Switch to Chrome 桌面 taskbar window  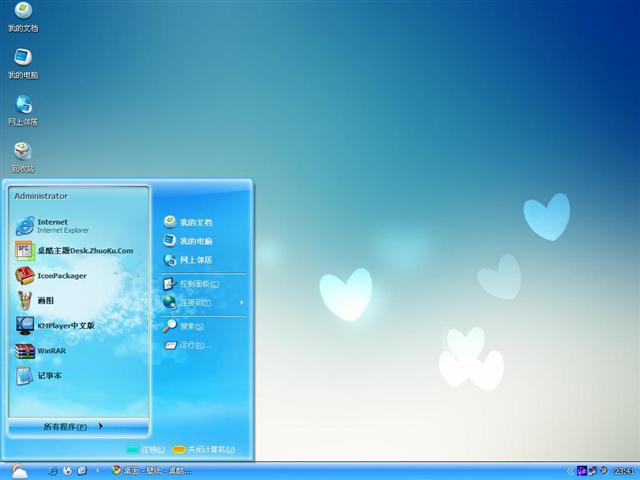click(x=152, y=471)
